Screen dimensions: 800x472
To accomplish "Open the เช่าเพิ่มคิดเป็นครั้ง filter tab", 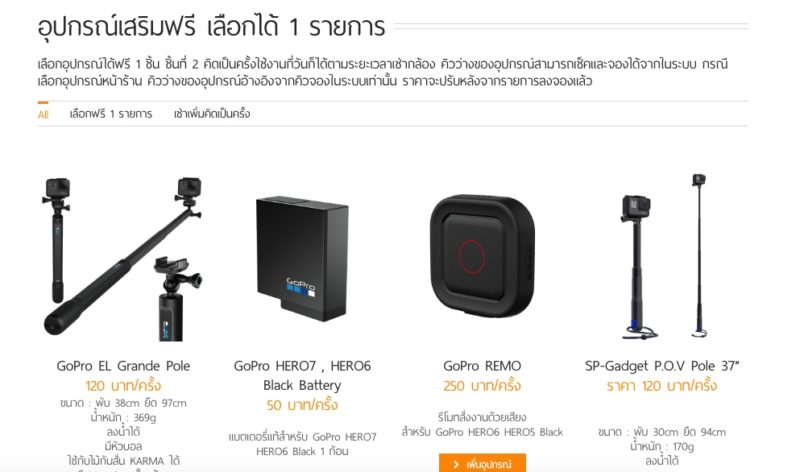I will 212,114.
